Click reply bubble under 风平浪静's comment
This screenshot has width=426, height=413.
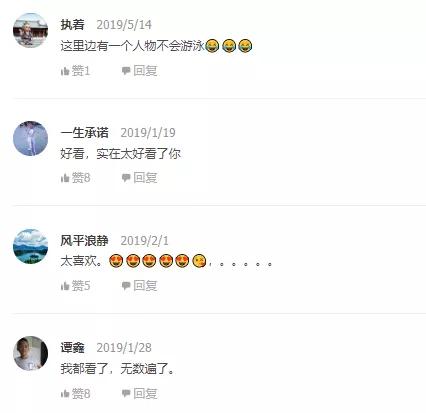[126, 286]
